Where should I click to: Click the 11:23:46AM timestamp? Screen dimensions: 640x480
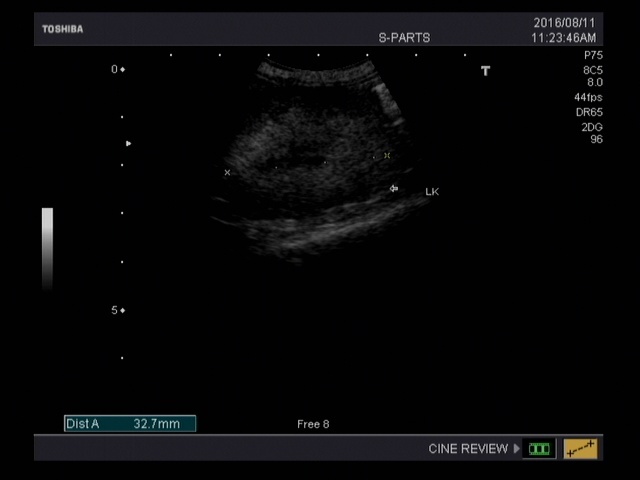click(564, 38)
